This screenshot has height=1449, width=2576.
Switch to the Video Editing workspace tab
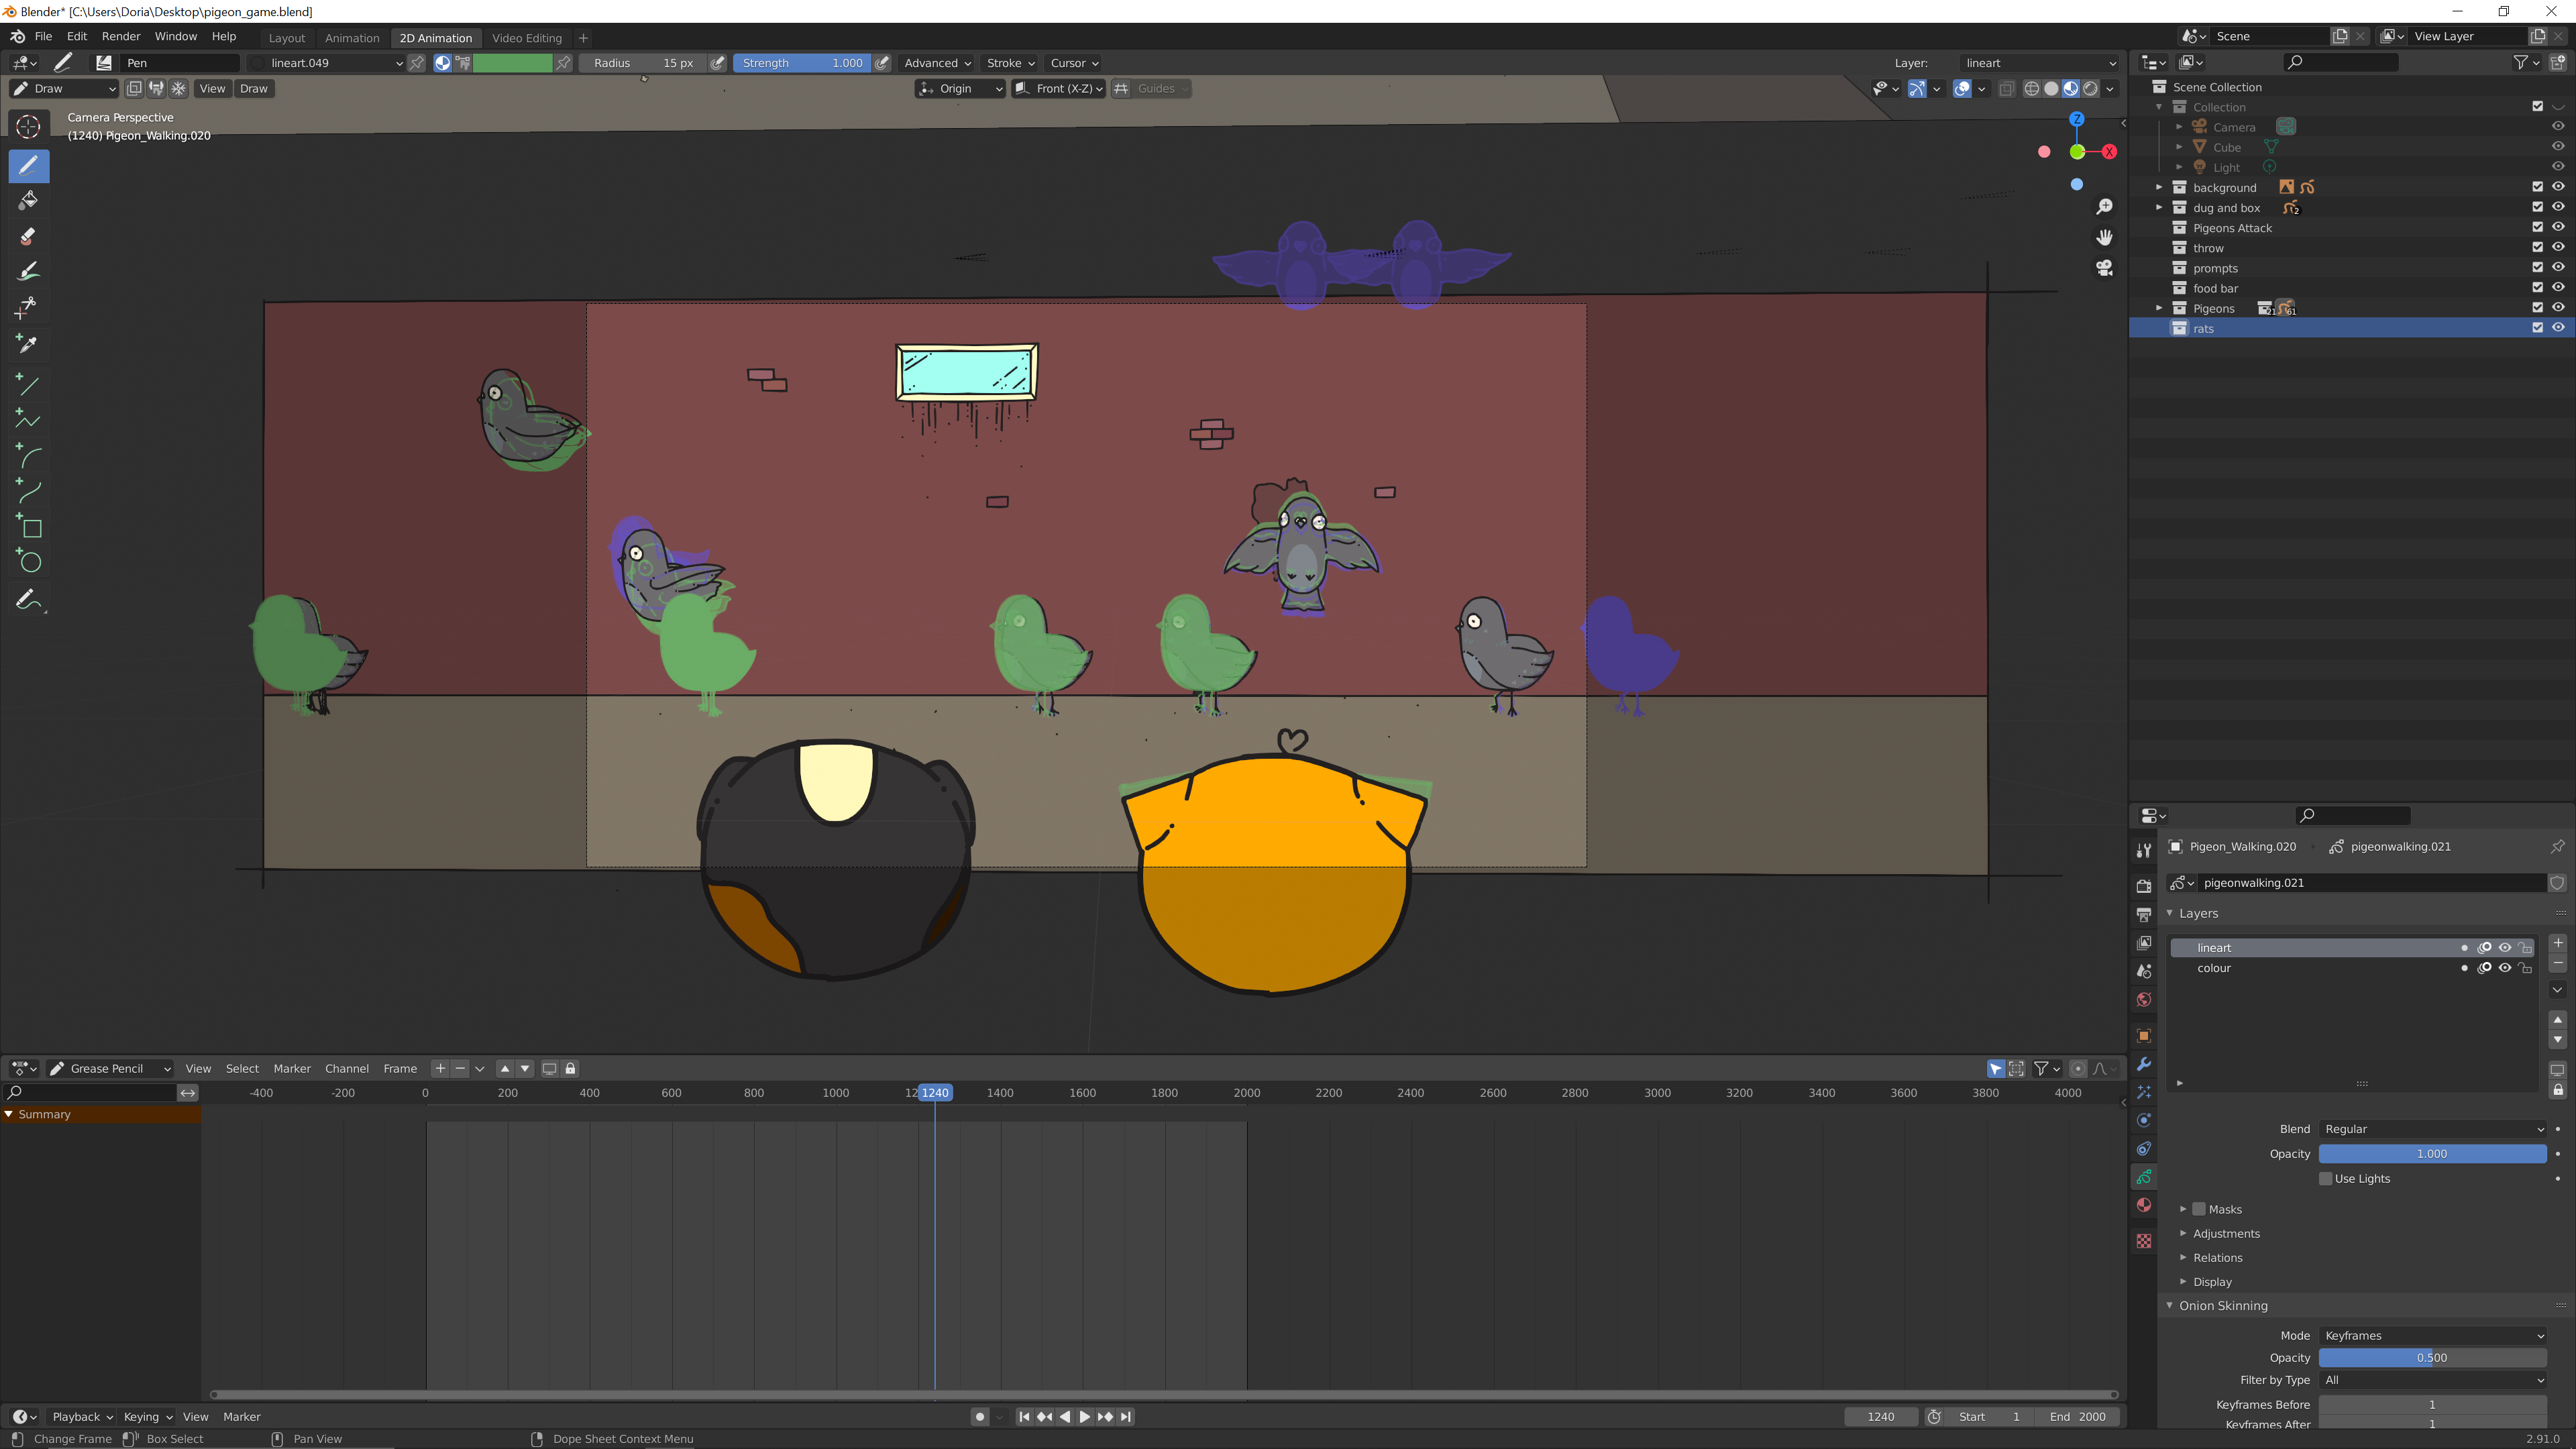click(526, 38)
